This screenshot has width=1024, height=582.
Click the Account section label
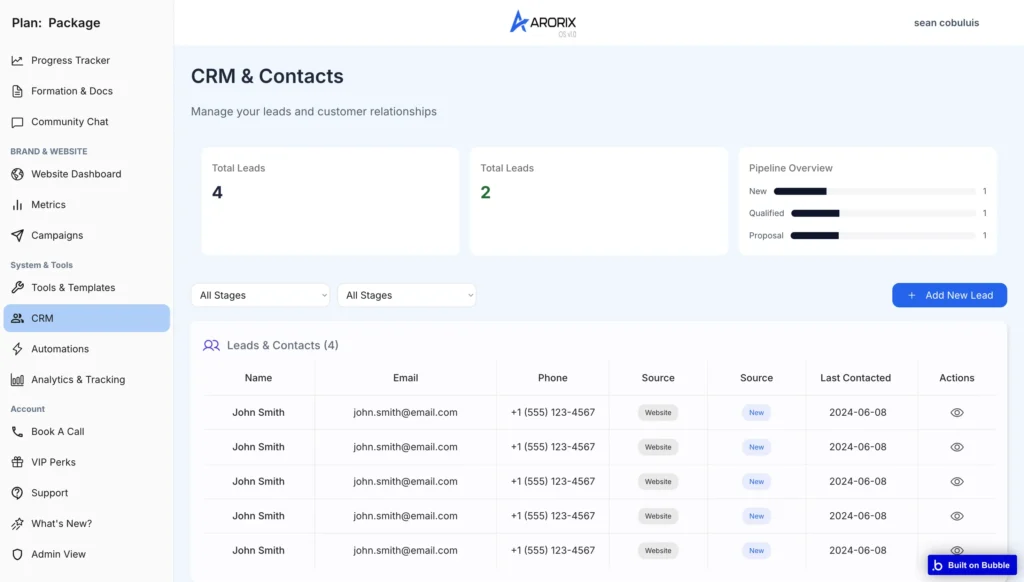(27, 409)
